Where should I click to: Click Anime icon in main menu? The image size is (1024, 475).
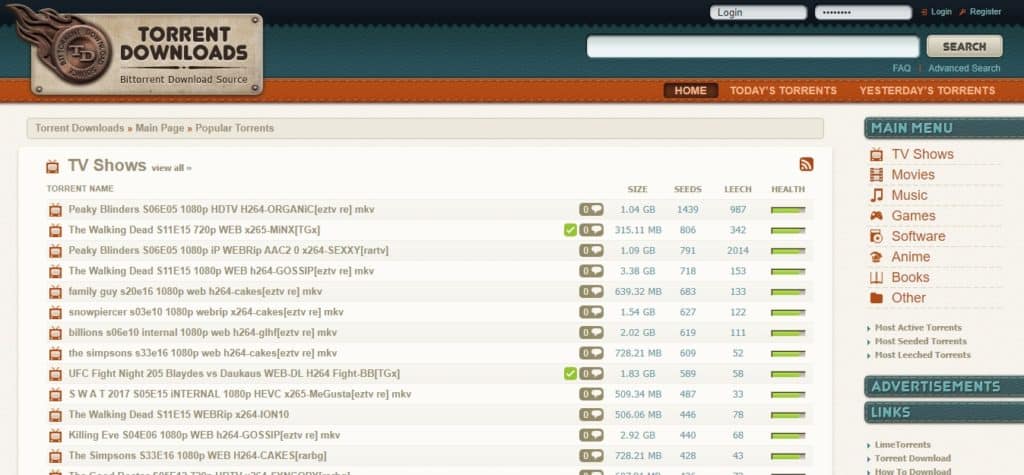[x=876, y=257]
